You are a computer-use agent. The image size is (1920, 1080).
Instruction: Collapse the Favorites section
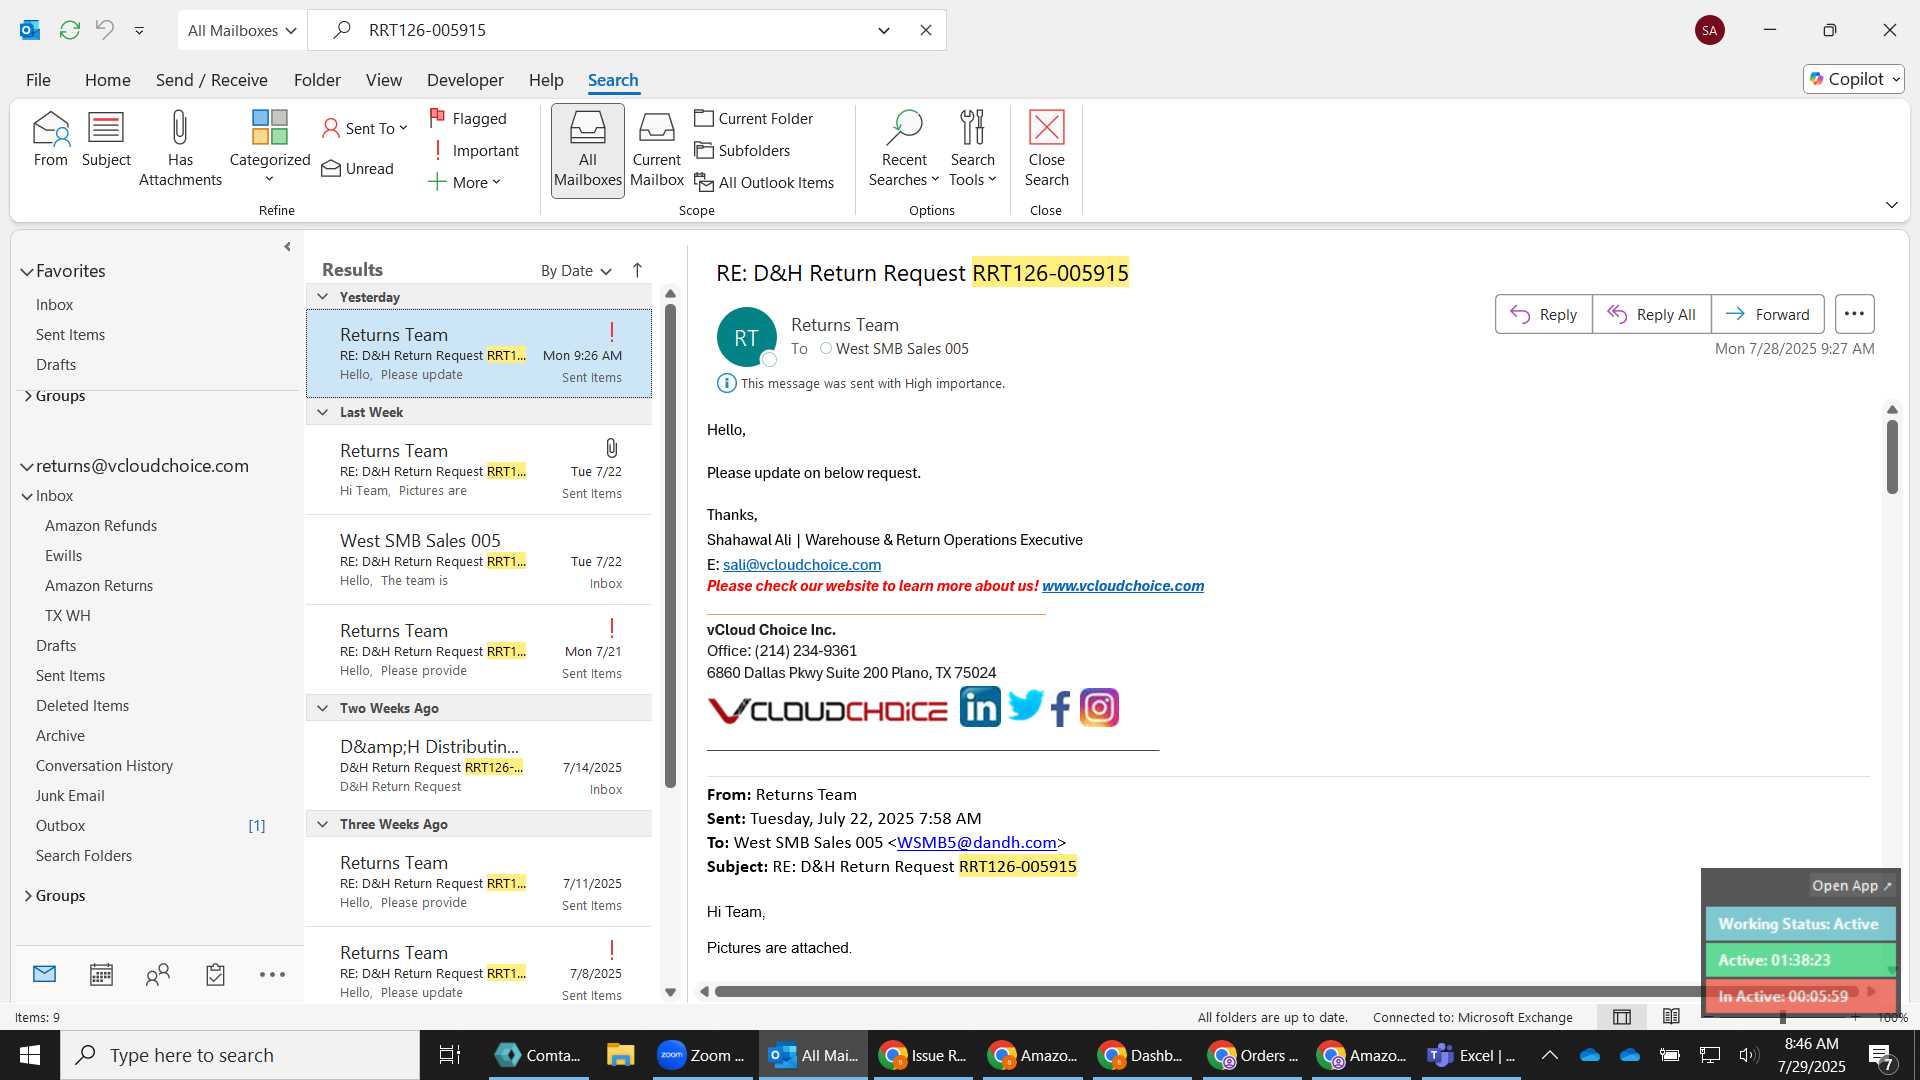point(27,271)
